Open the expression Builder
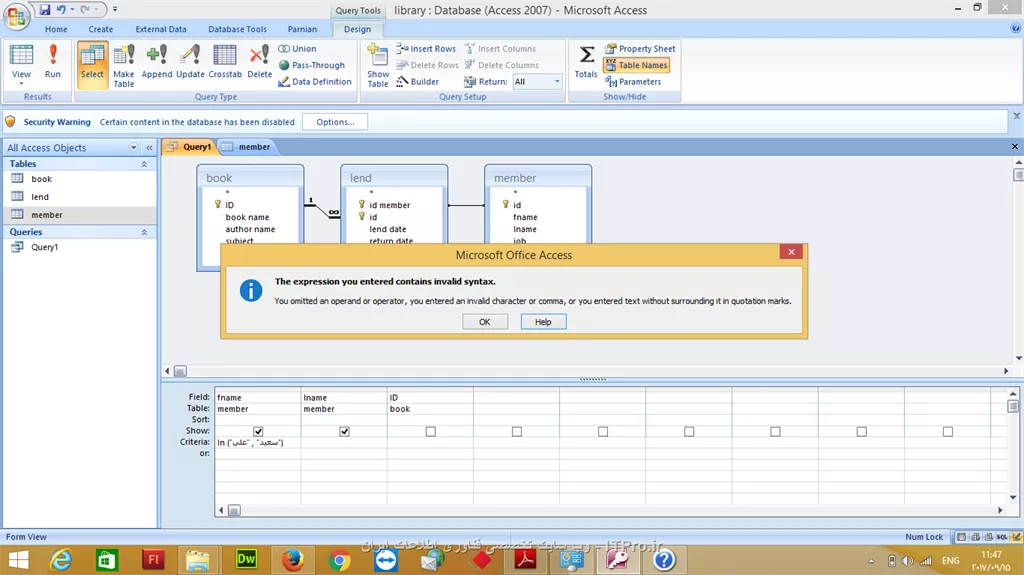 tap(417, 82)
